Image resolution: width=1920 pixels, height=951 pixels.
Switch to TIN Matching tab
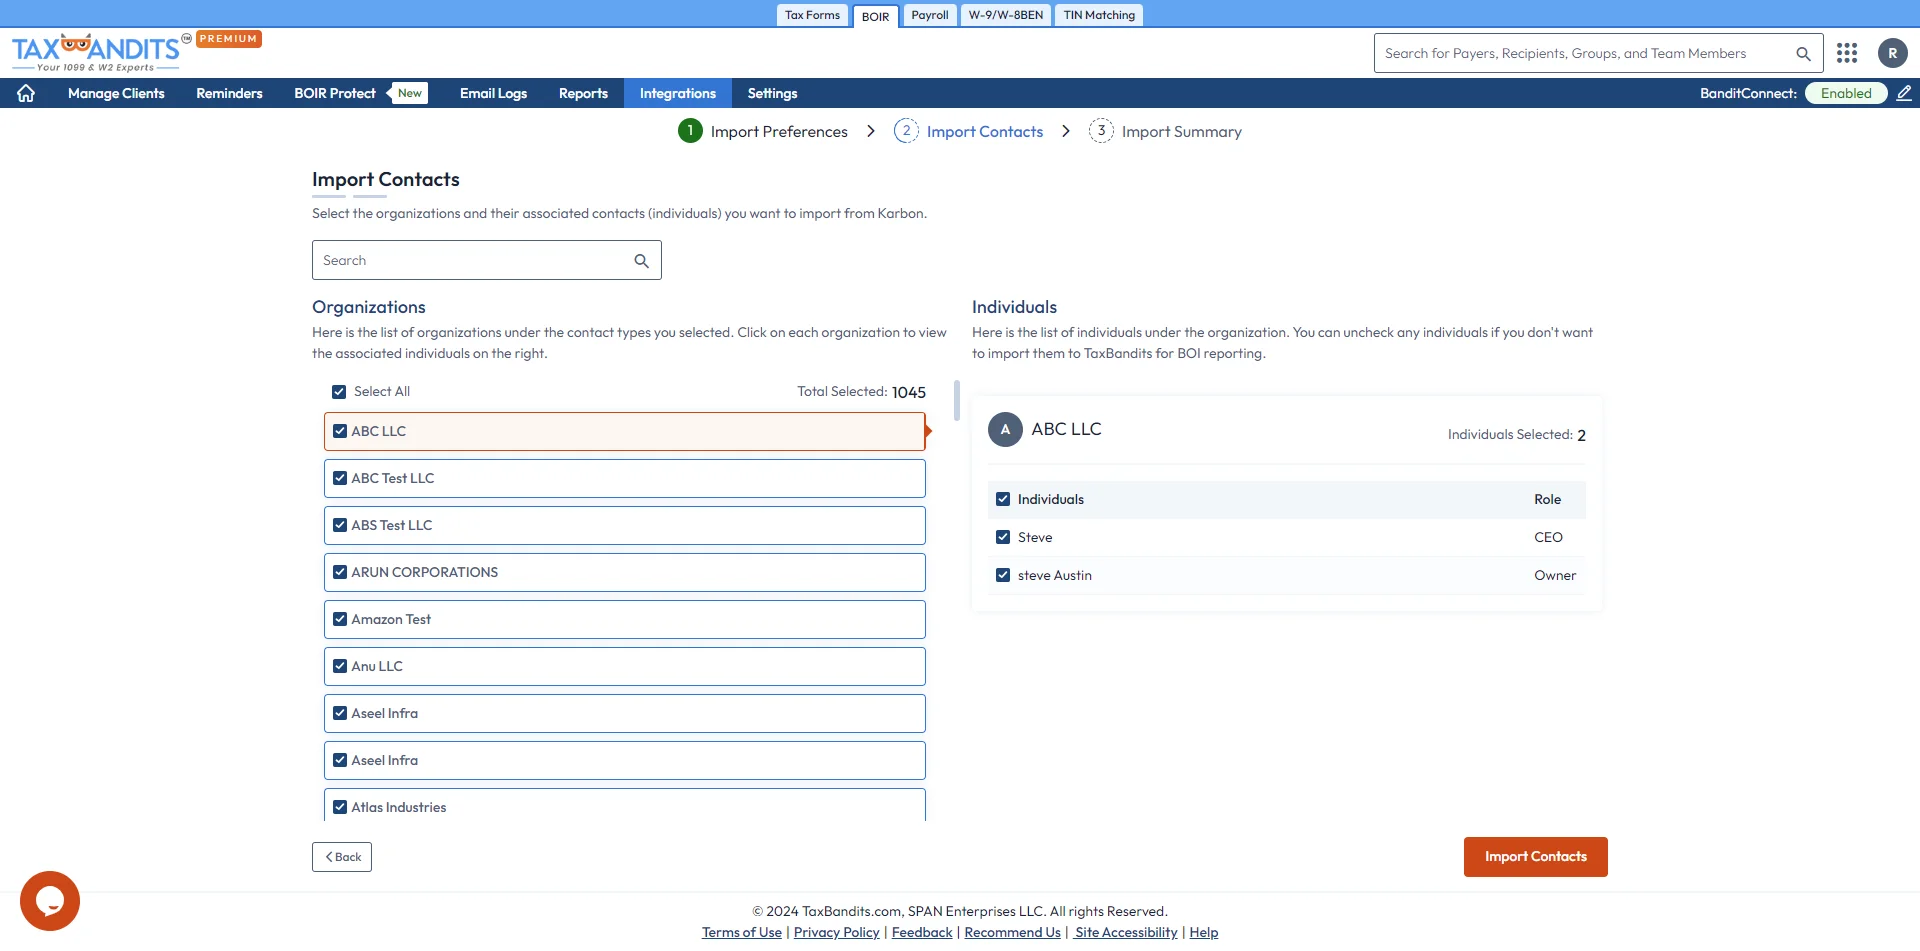point(1099,15)
